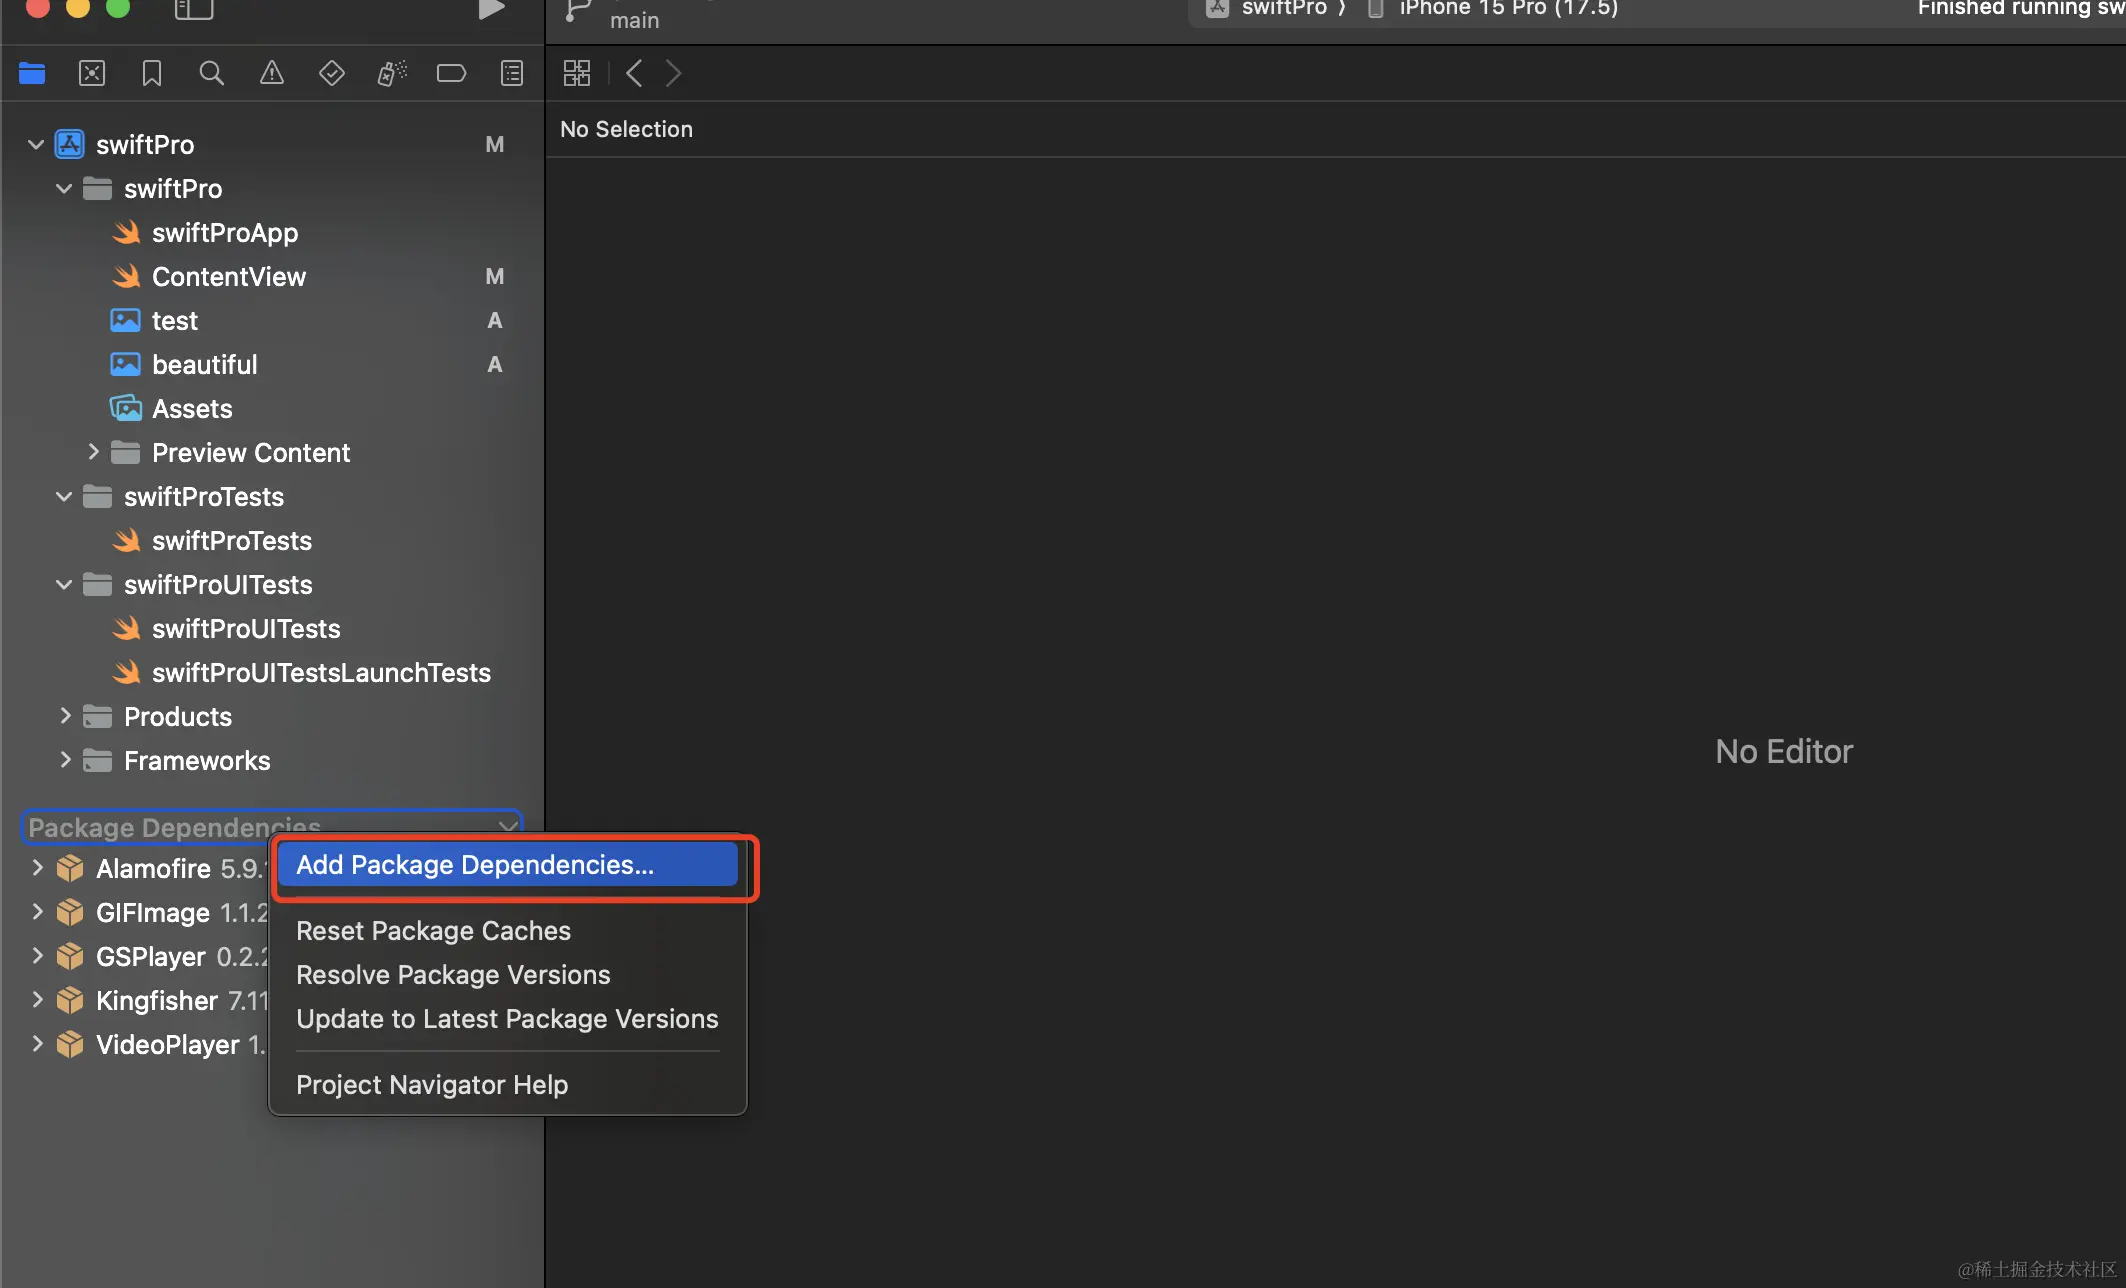Open the find navigator magnifier icon
This screenshot has width=2126, height=1288.
pyautogui.click(x=211, y=73)
